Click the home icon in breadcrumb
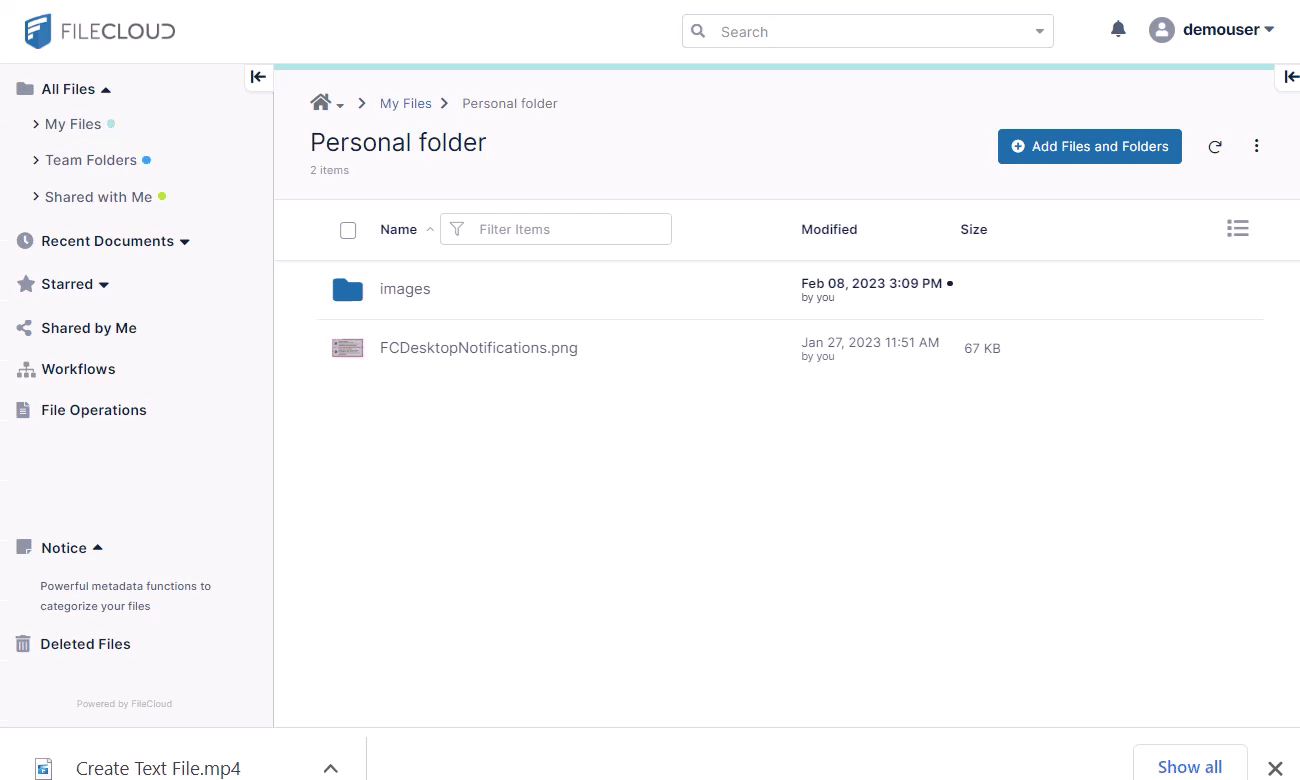The height and width of the screenshot is (780, 1300). [x=321, y=103]
